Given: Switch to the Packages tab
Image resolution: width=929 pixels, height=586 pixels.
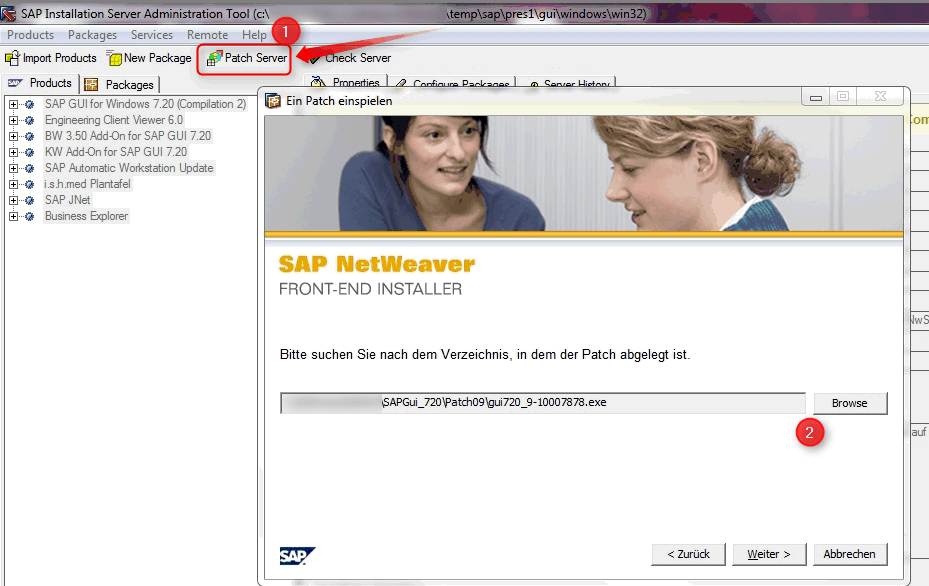Looking at the screenshot, I should [120, 85].
